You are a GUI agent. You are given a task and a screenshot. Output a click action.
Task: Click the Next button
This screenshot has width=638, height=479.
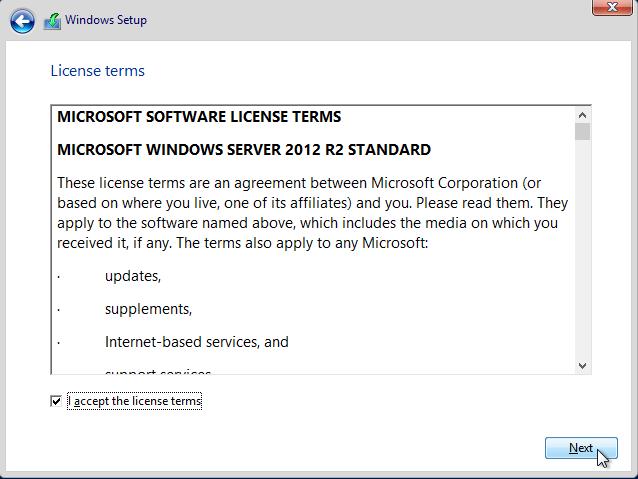(581, 448)
